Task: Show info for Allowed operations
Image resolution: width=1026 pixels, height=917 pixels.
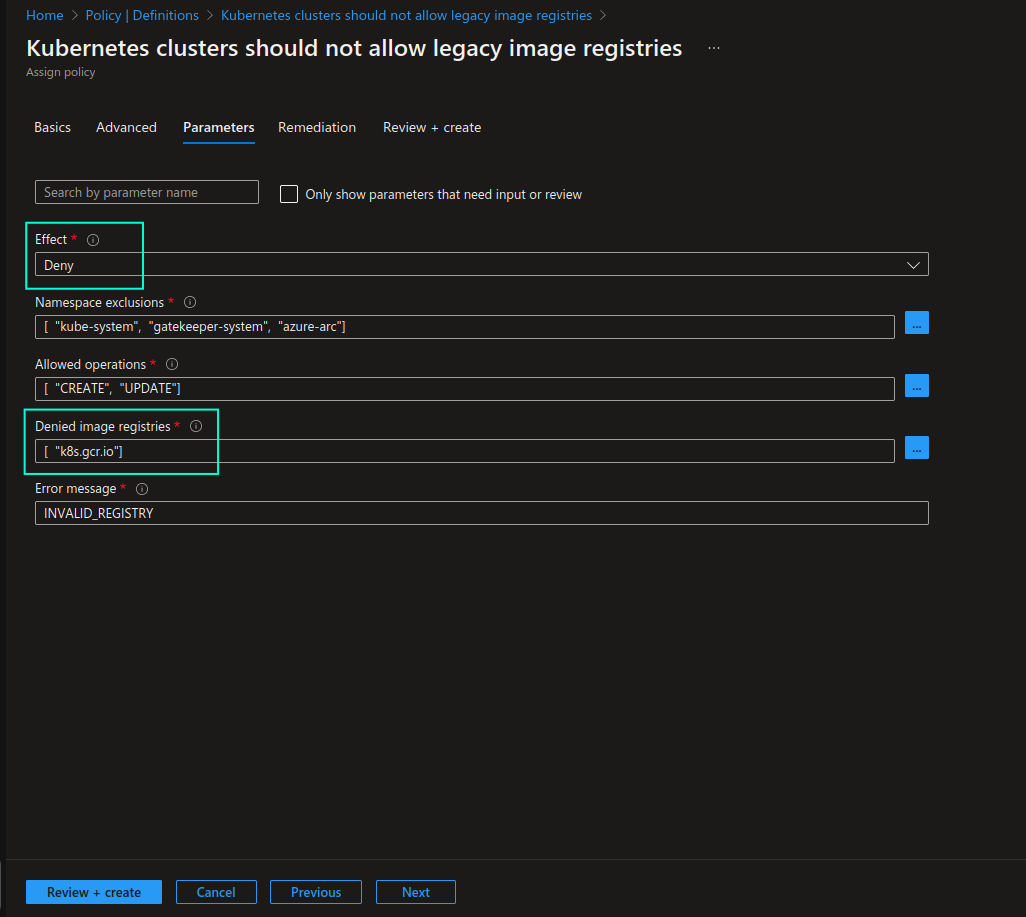Action: click(172, 364)
